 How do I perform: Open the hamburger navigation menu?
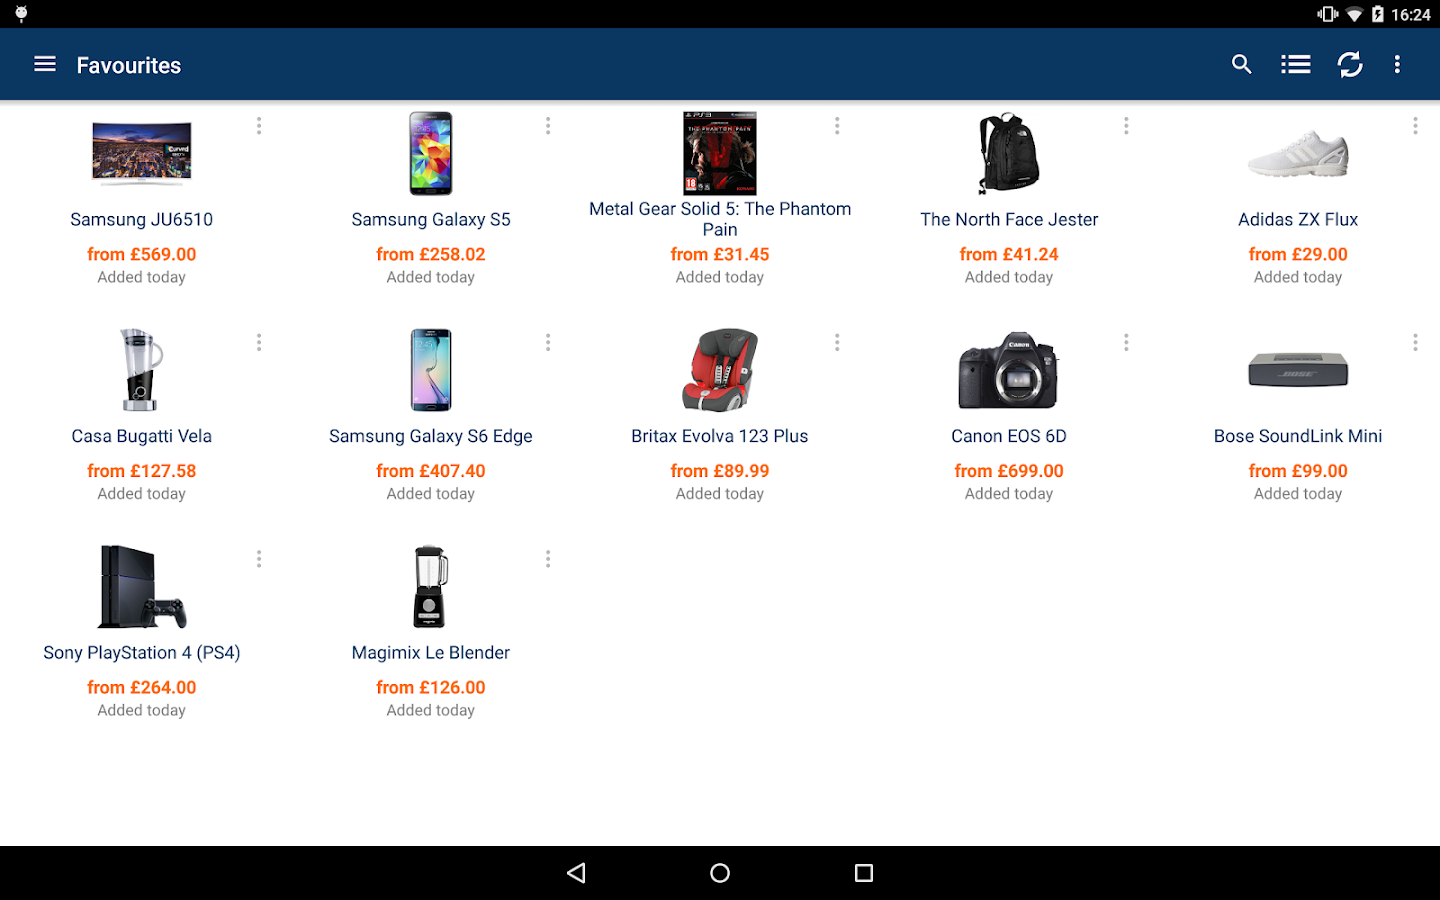45,64
